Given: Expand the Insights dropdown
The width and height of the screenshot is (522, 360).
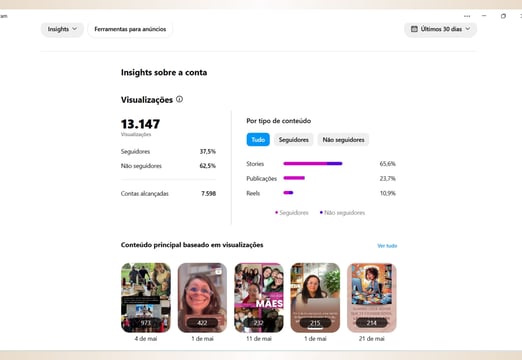Looking at the screenshot, I should [x=62, y=29].
